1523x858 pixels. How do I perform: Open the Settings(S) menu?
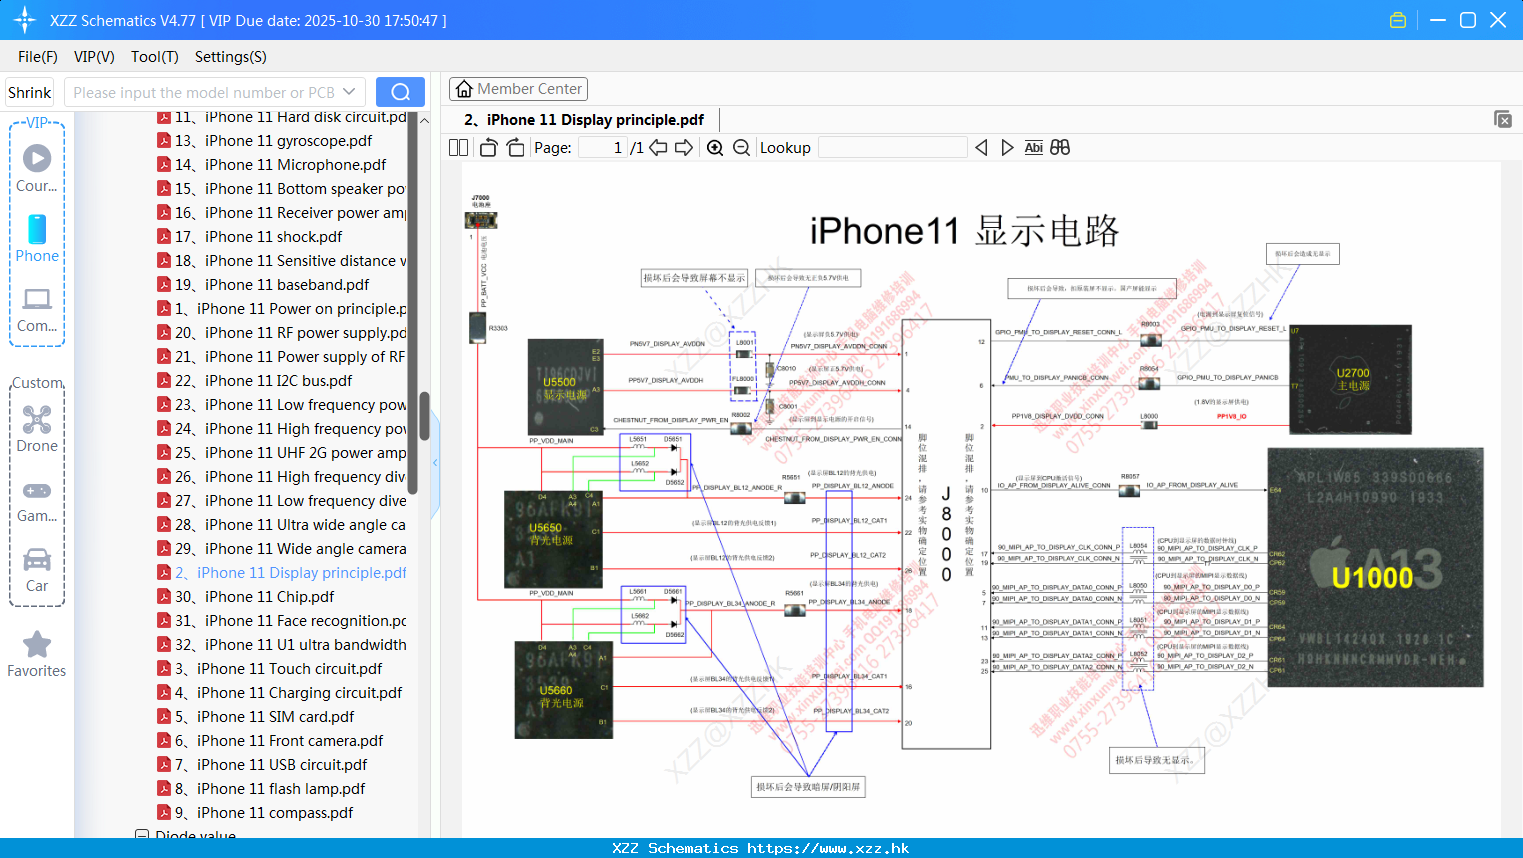231,57
